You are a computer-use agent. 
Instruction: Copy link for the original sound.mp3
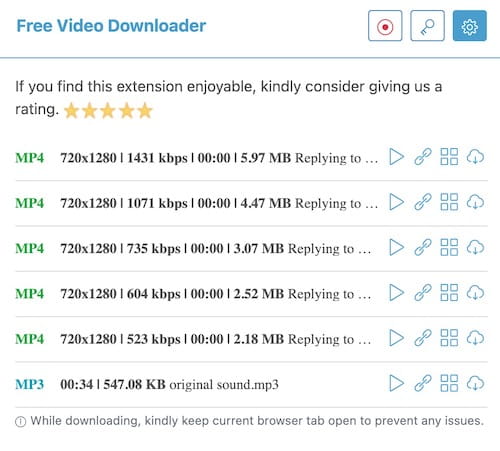[x=423, y=383]
